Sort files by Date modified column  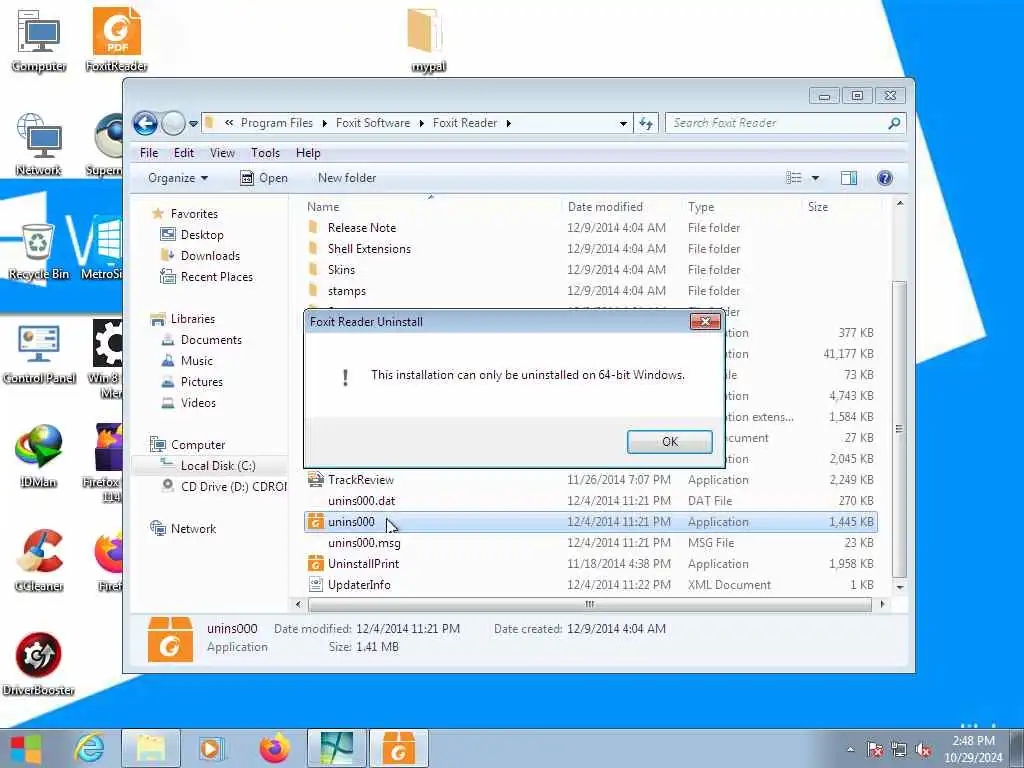click(620, 207)
